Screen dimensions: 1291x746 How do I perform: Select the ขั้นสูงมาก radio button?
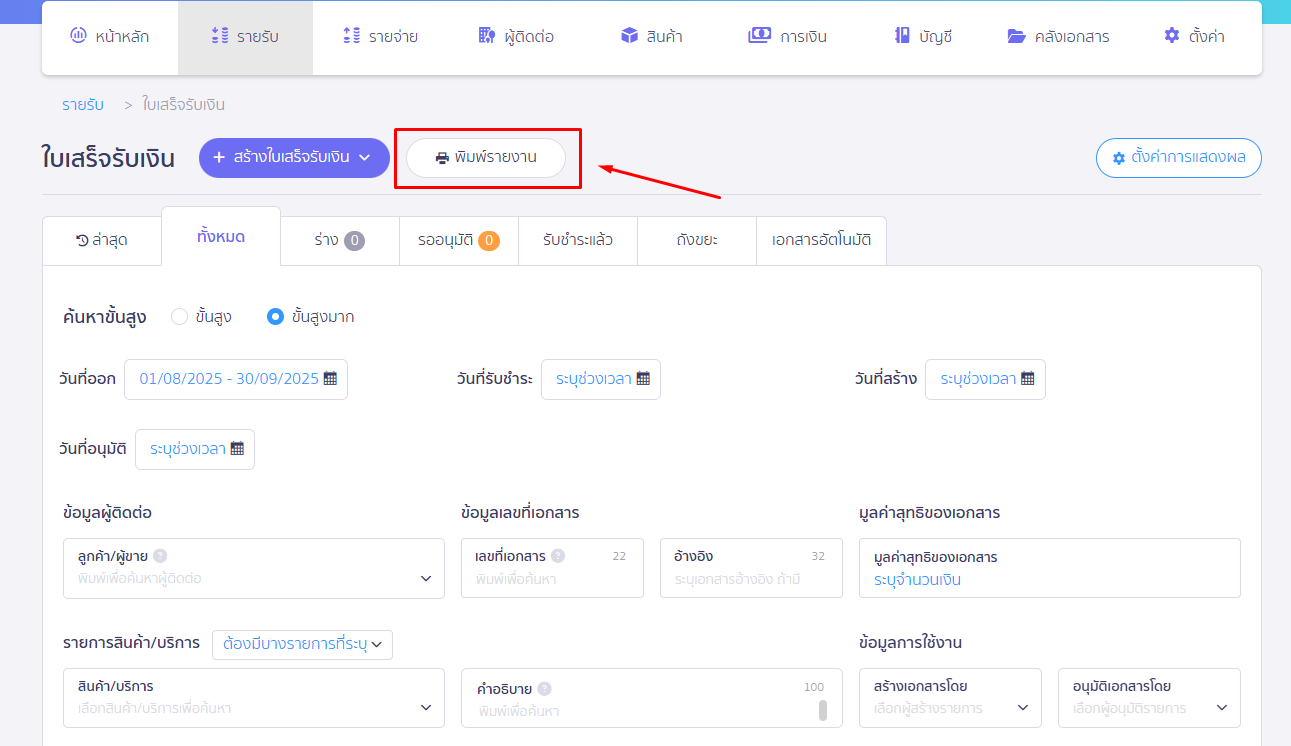(x=276, y=317)
